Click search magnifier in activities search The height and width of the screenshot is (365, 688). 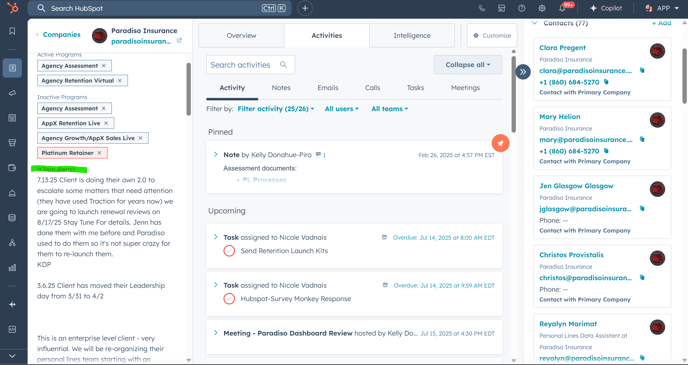(x=283, y=64)
